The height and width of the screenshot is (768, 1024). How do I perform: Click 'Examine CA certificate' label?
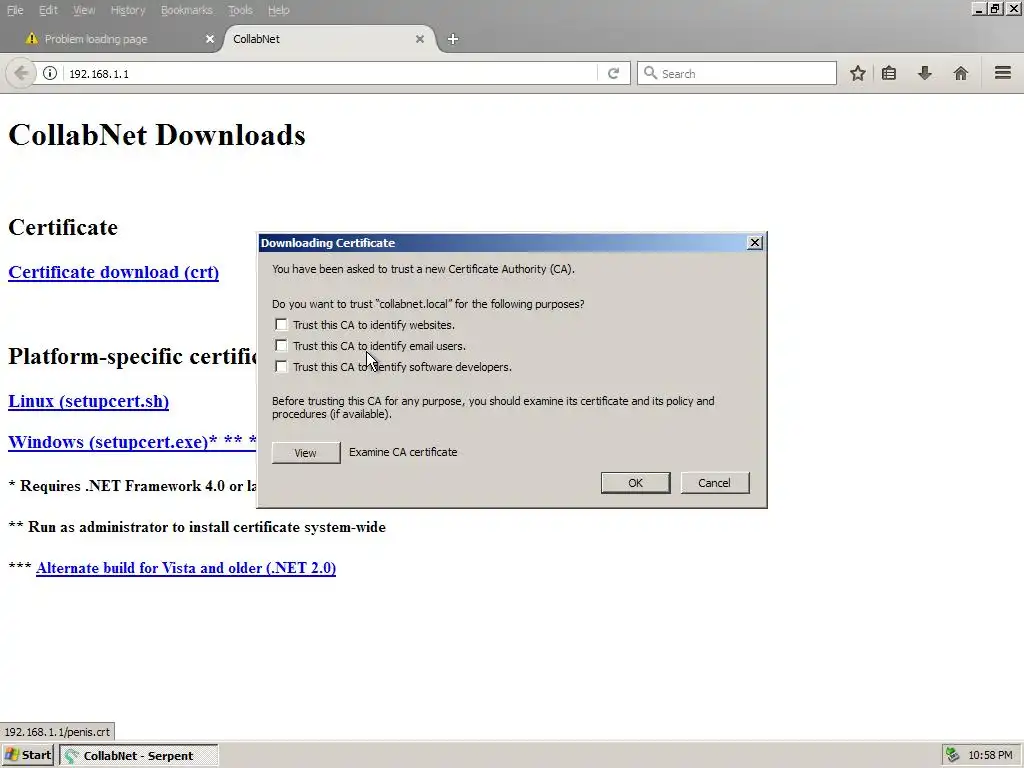403,452
